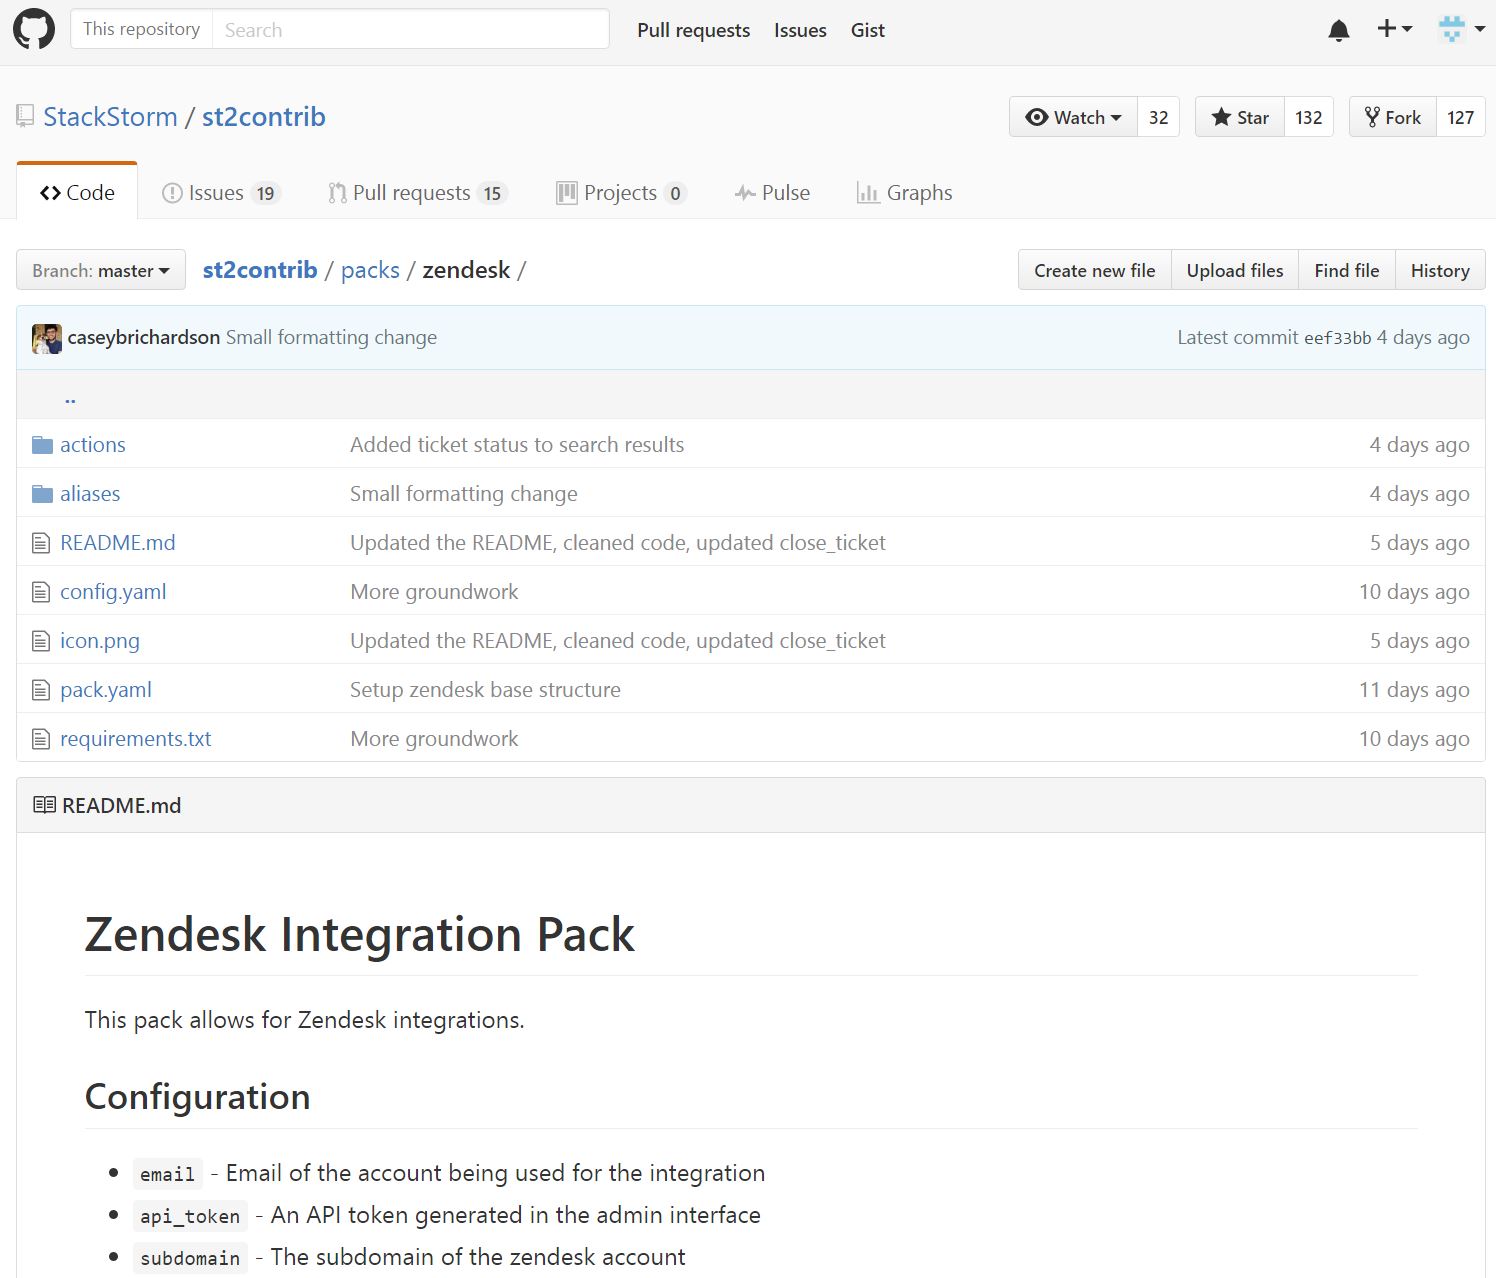This screenshot has height=1278, width=1496.
Task: Click file icon for README.md row
Action: click(41, 543)
